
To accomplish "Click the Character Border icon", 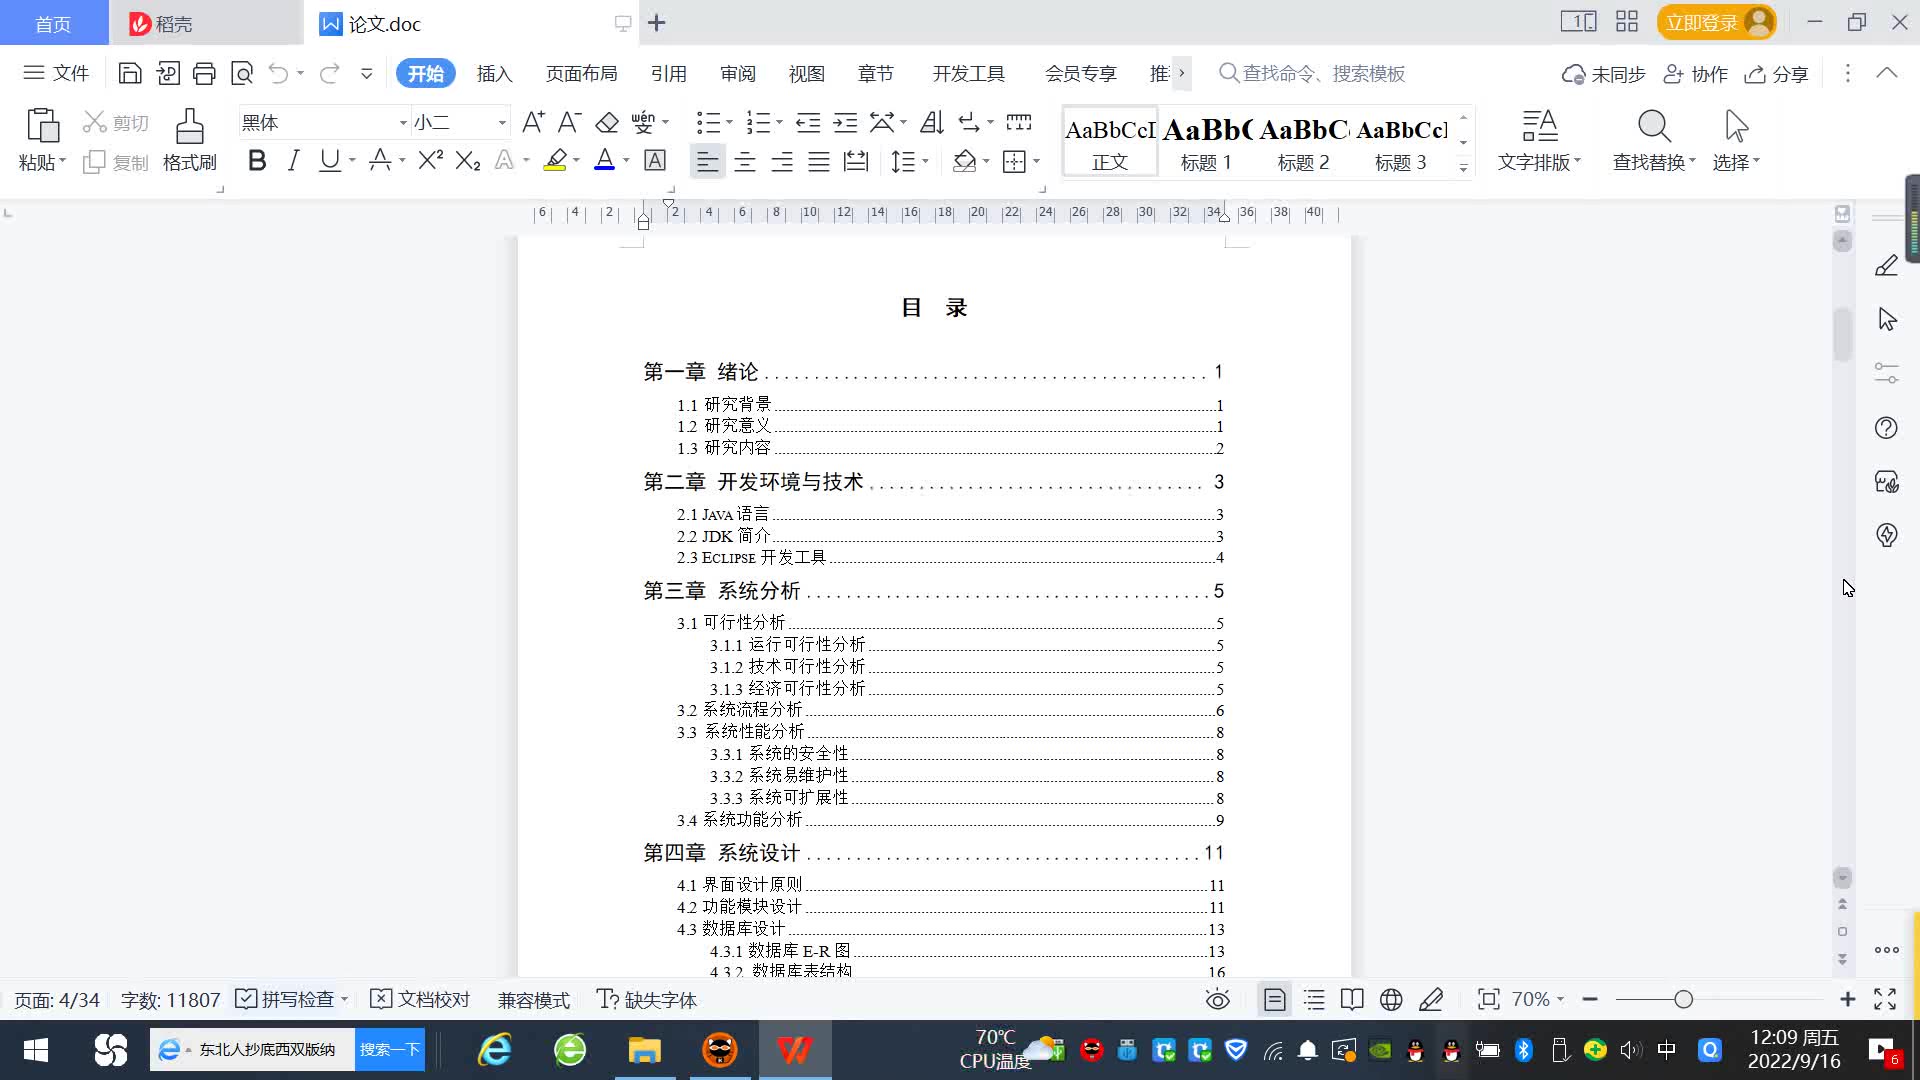I will pos(655,160).
